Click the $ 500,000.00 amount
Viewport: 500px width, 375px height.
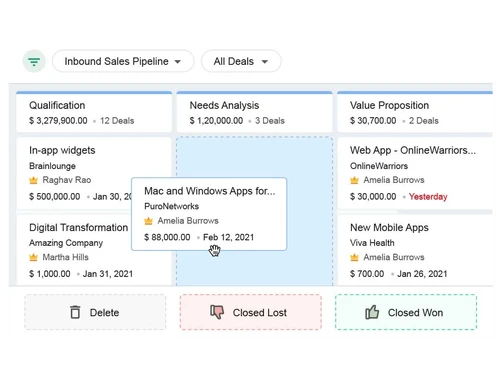54,197
